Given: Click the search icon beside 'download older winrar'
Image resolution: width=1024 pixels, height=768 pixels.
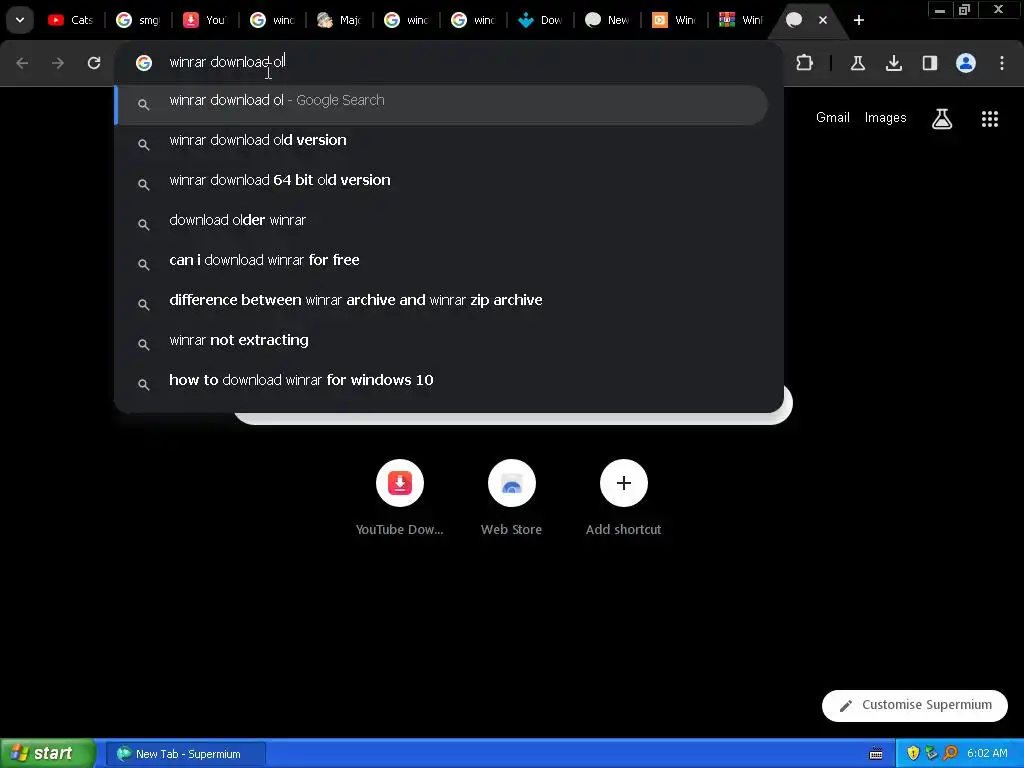Looking at the screenshot, I should pos(144,224).
